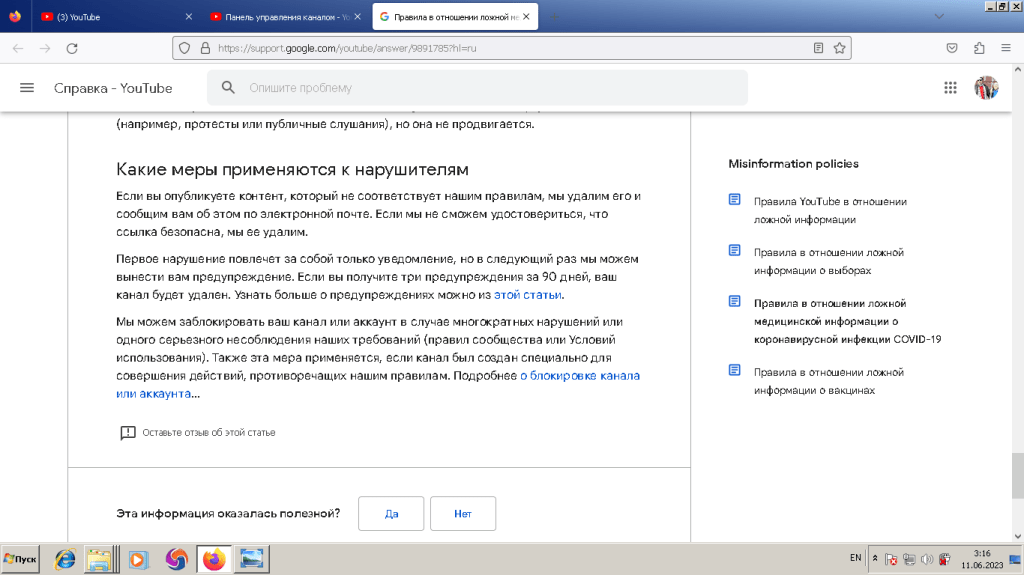Open Firefox extensions puzzle icon
1024x575 pixels.
click(979, 48)
